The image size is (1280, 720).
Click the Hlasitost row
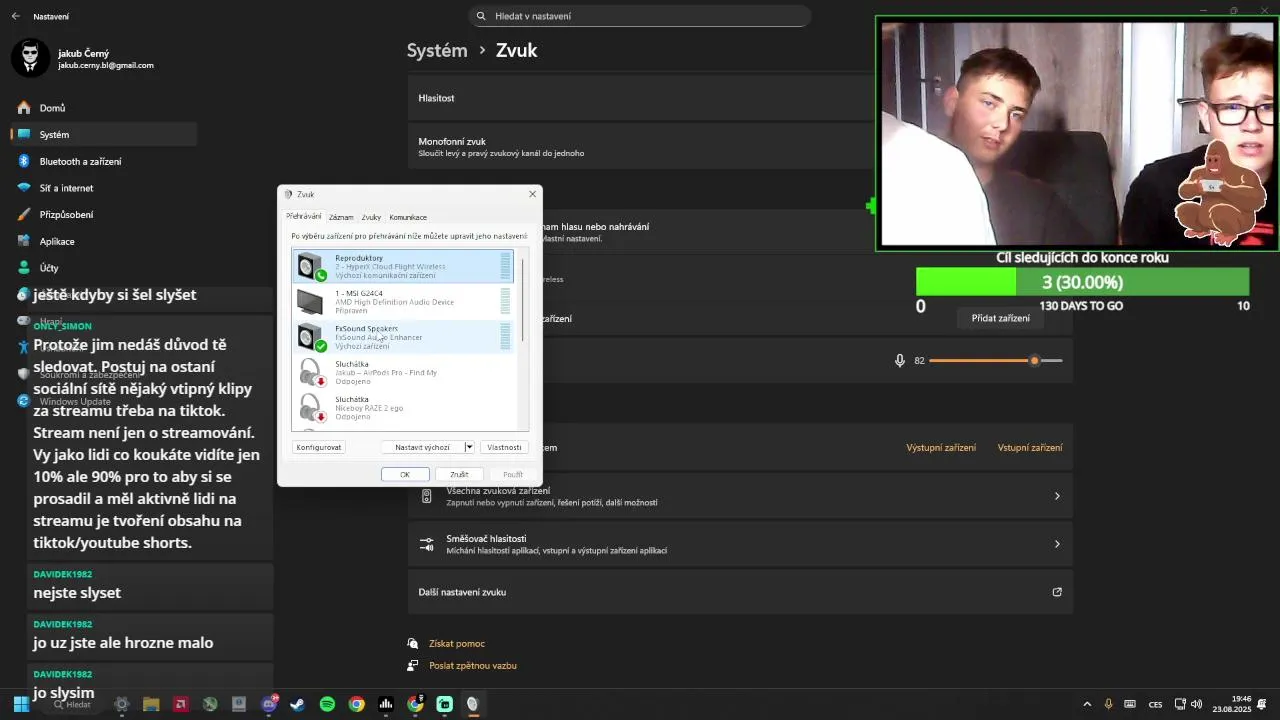click(x=641, y=98)
